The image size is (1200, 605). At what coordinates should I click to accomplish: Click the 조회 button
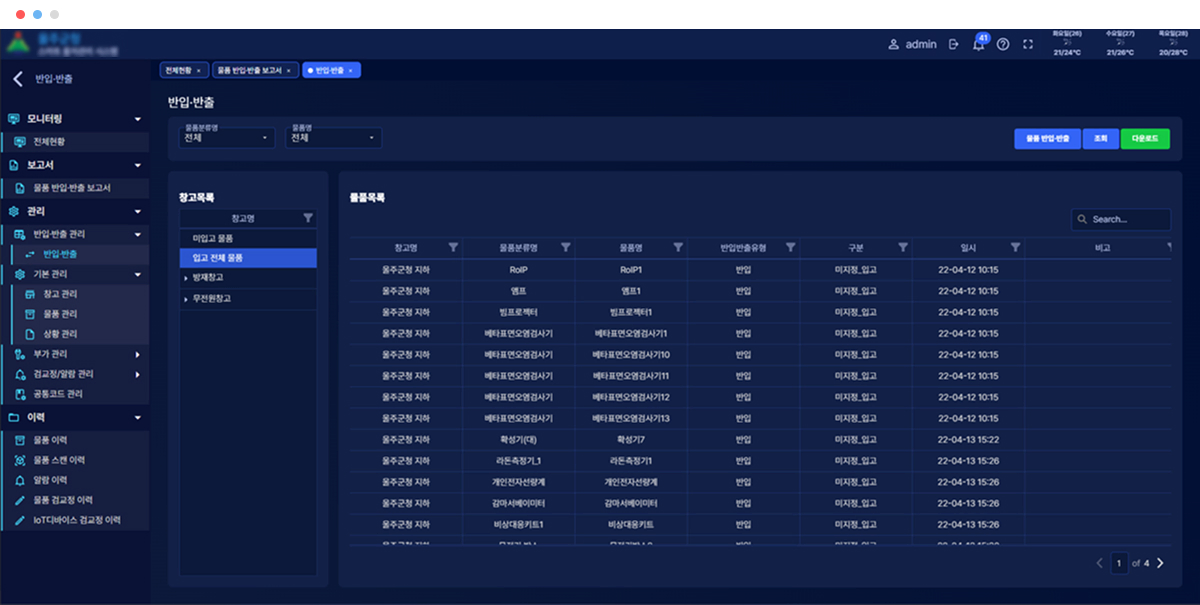[x=1100, y=139]
